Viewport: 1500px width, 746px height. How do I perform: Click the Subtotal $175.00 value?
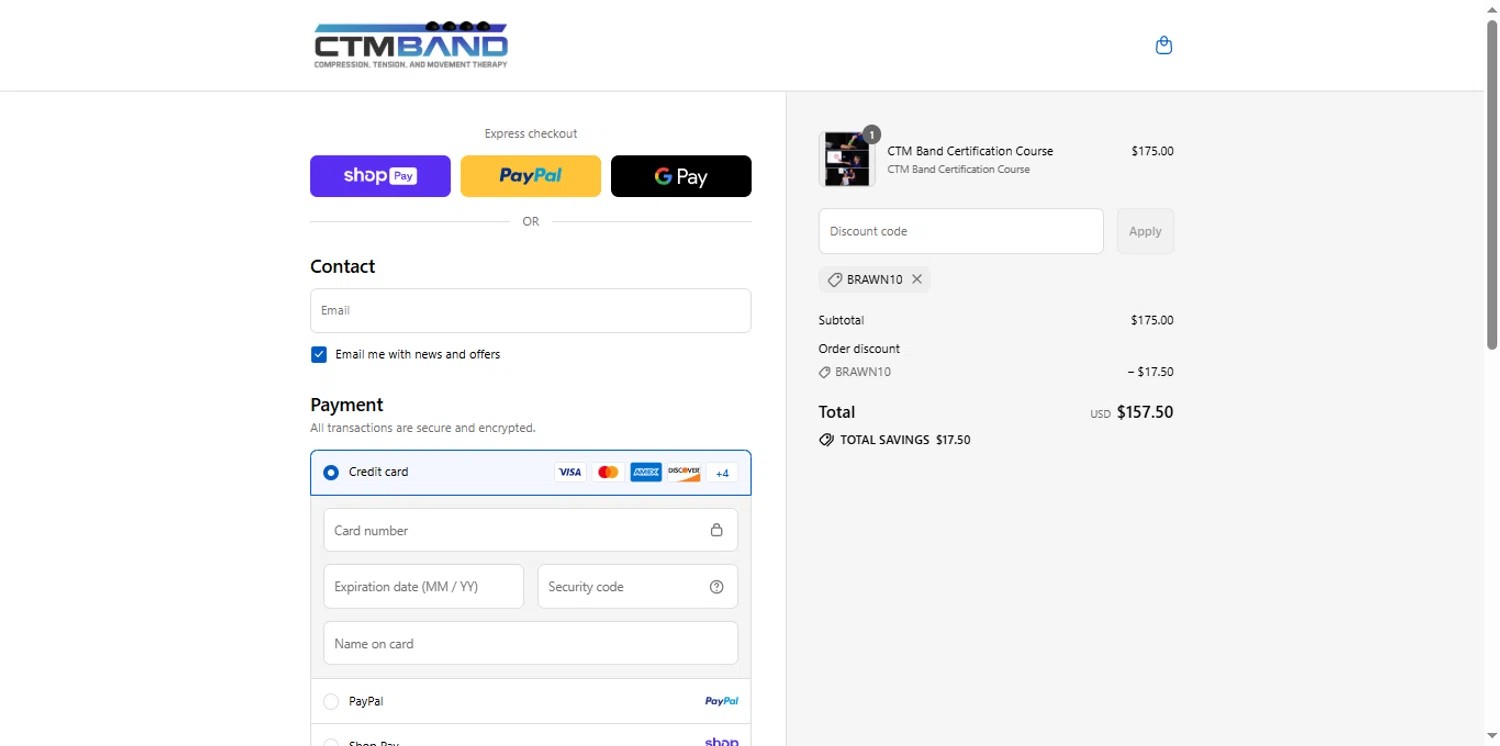point(1152,321)
